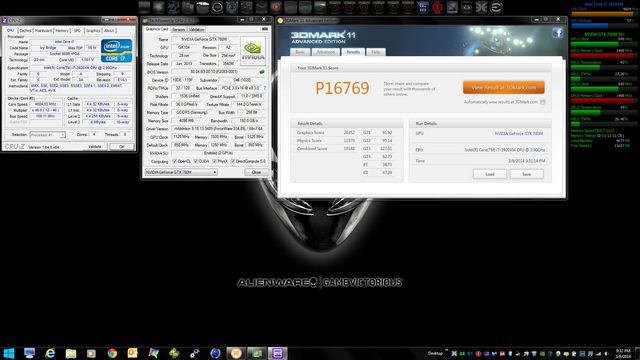Click the red circular tray icon
The width and height of the screenshot is (640, 360).
(x=478, y=353)
